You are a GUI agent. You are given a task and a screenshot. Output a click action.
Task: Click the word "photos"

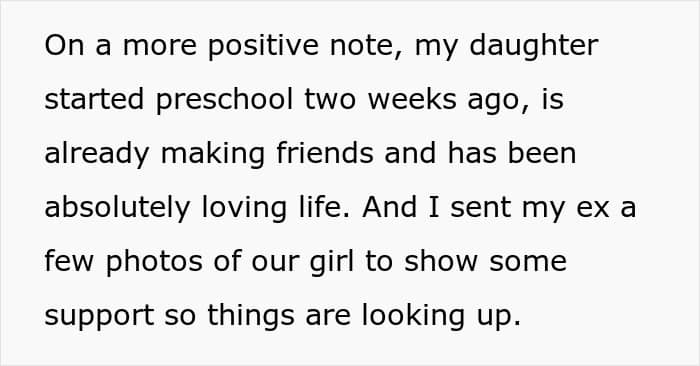point(154,262)
